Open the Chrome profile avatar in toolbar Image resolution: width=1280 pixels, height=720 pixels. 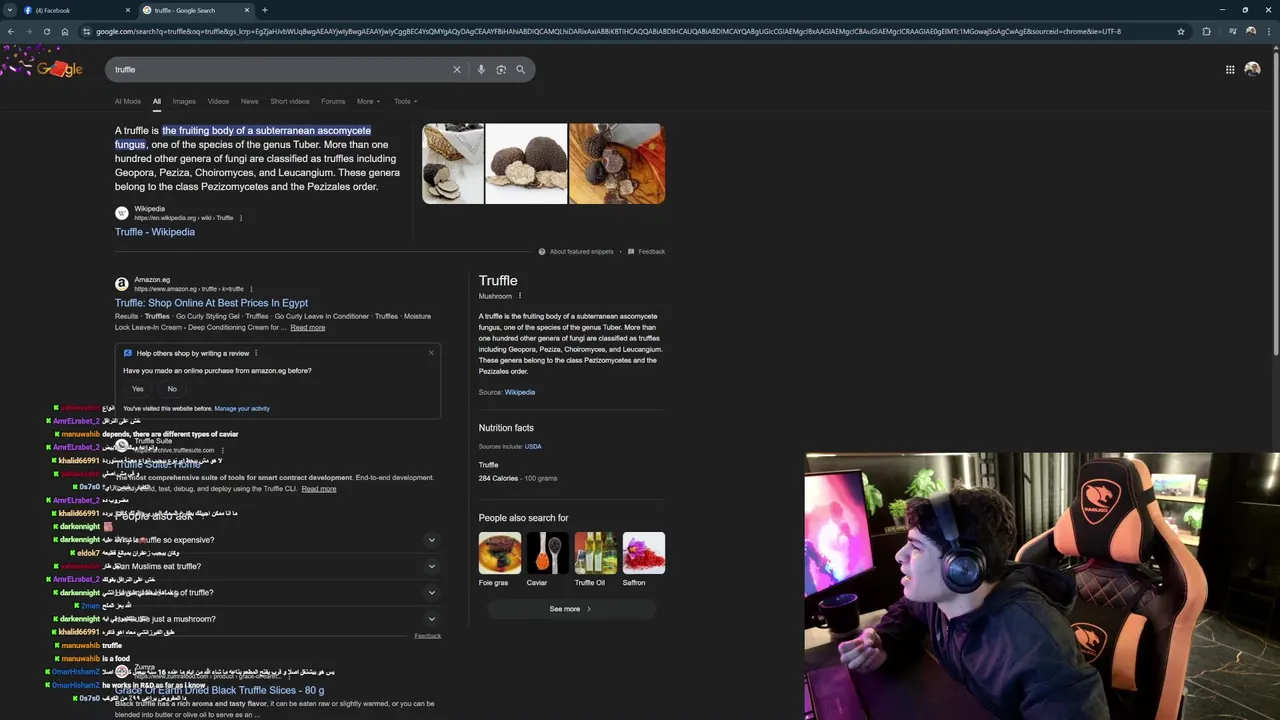pos(1251,31)
